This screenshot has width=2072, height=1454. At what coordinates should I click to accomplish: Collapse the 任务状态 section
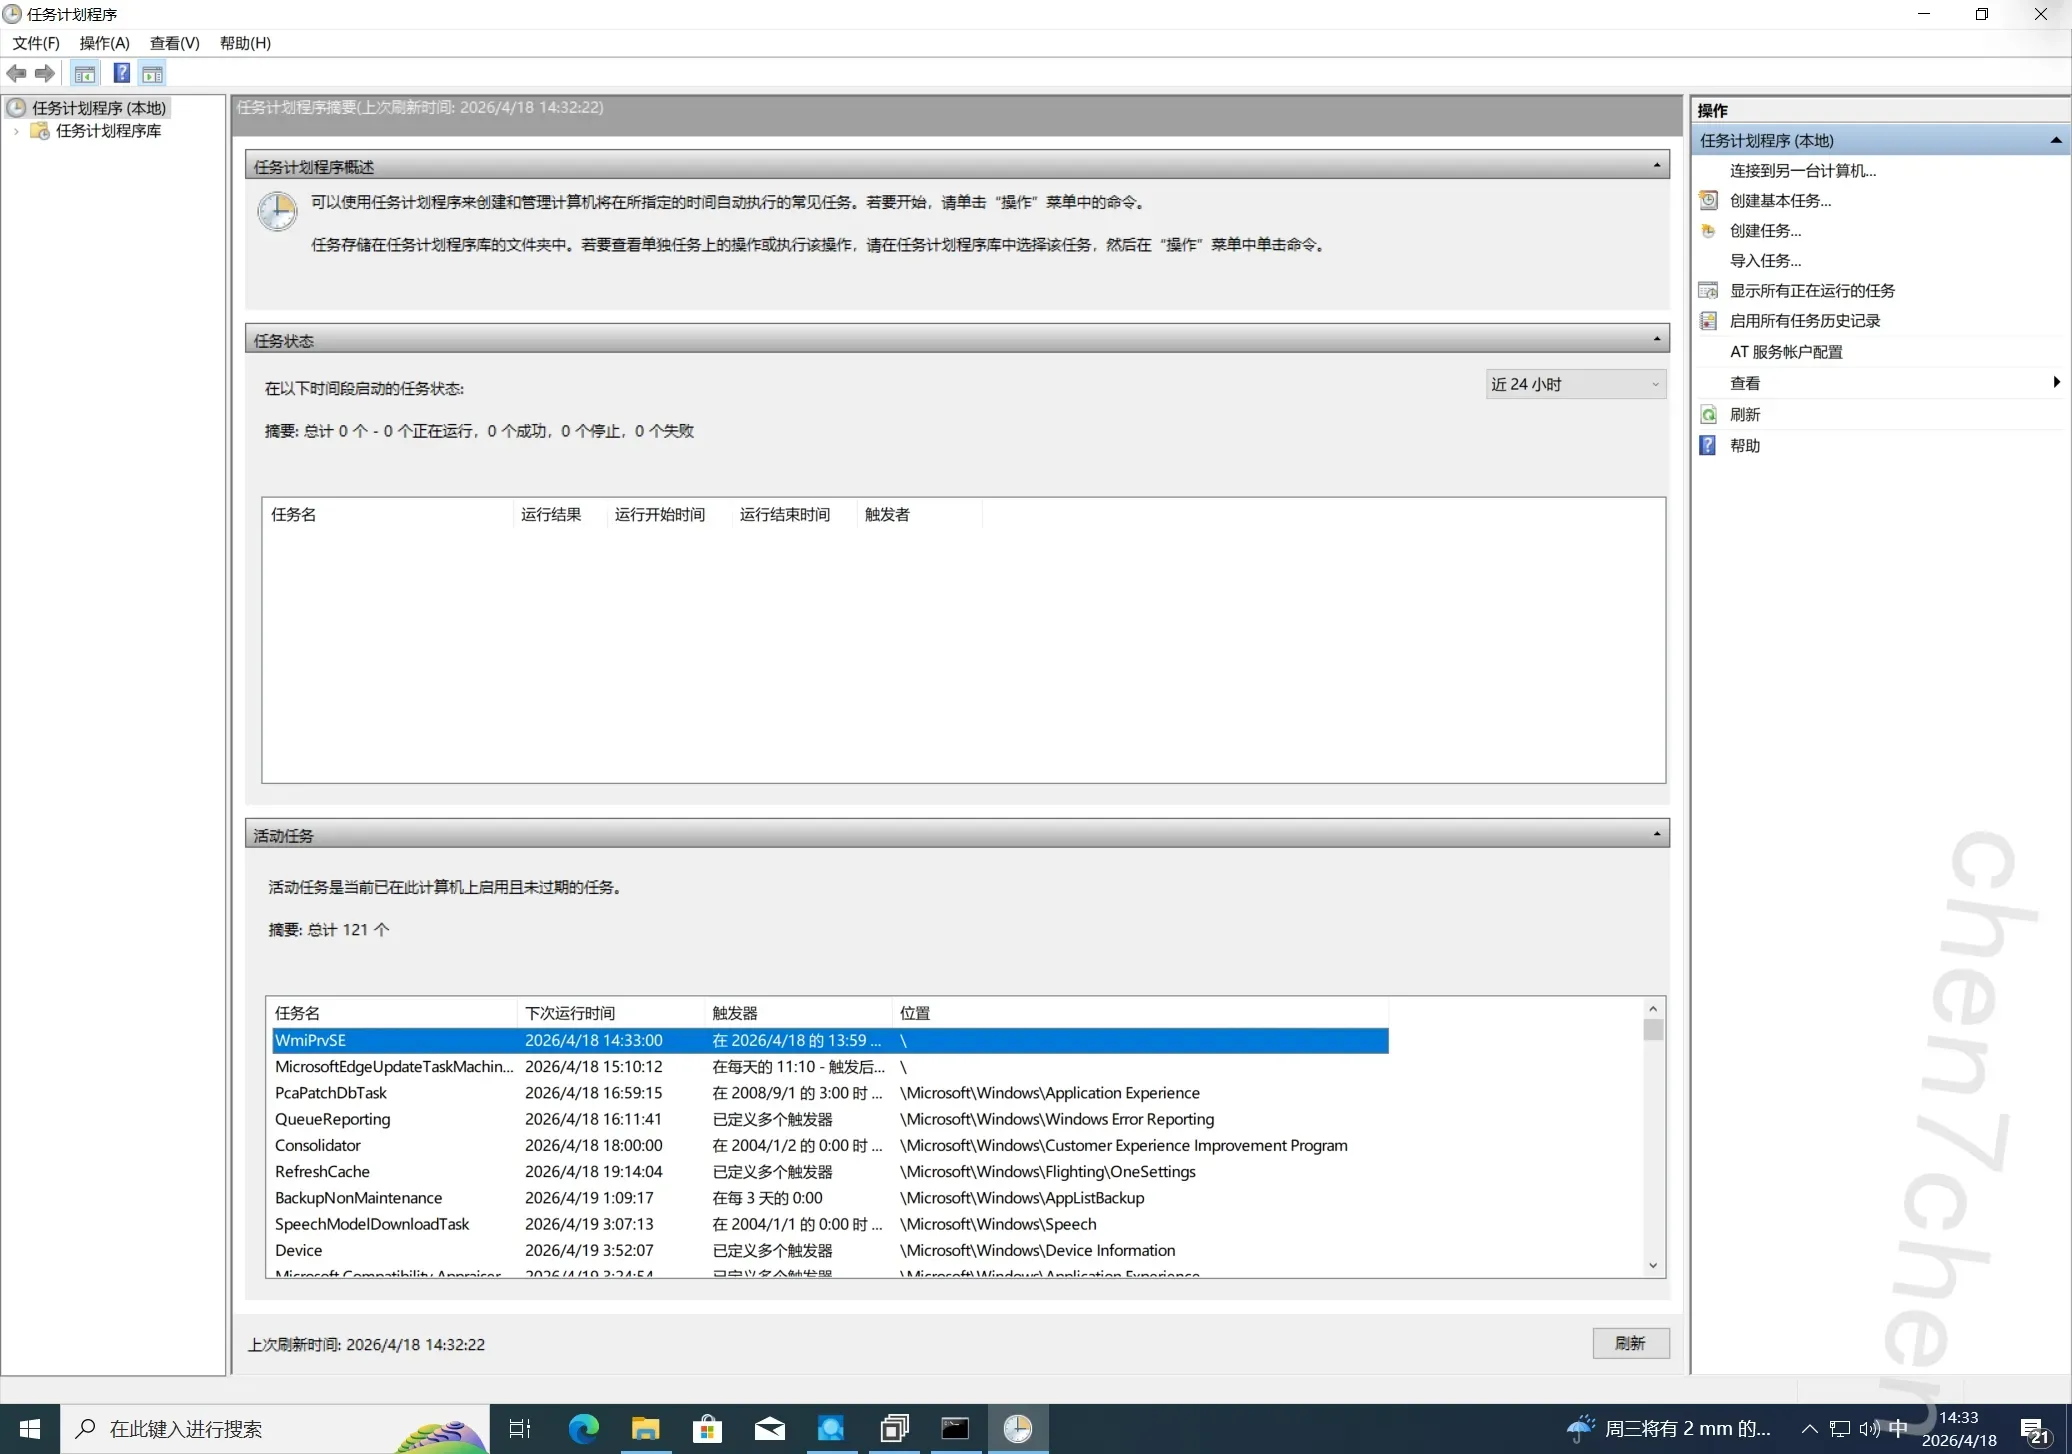coord(1656,340)
